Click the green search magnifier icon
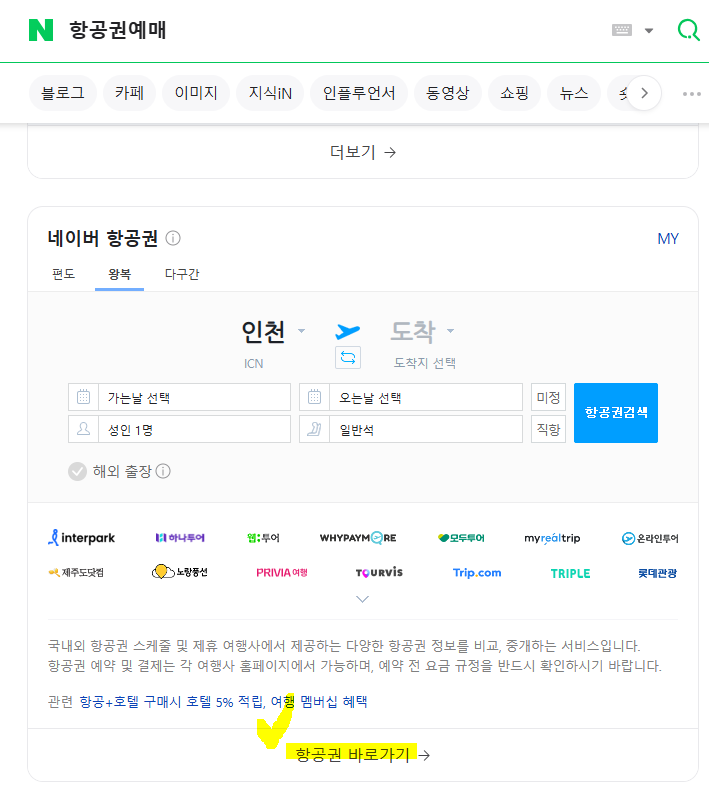The width and height of the screenshot is (709, 794). click(688, 30)
